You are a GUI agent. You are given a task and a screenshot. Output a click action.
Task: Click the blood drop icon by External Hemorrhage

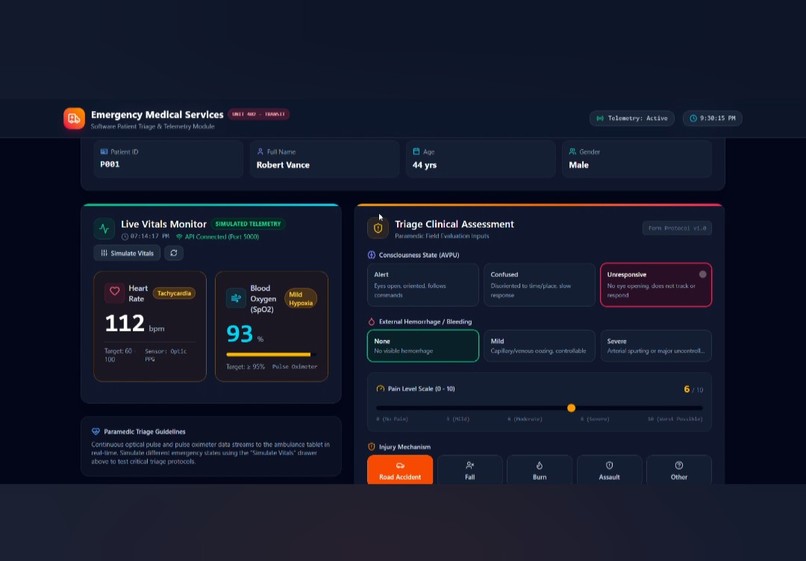(x=372, y=322)
